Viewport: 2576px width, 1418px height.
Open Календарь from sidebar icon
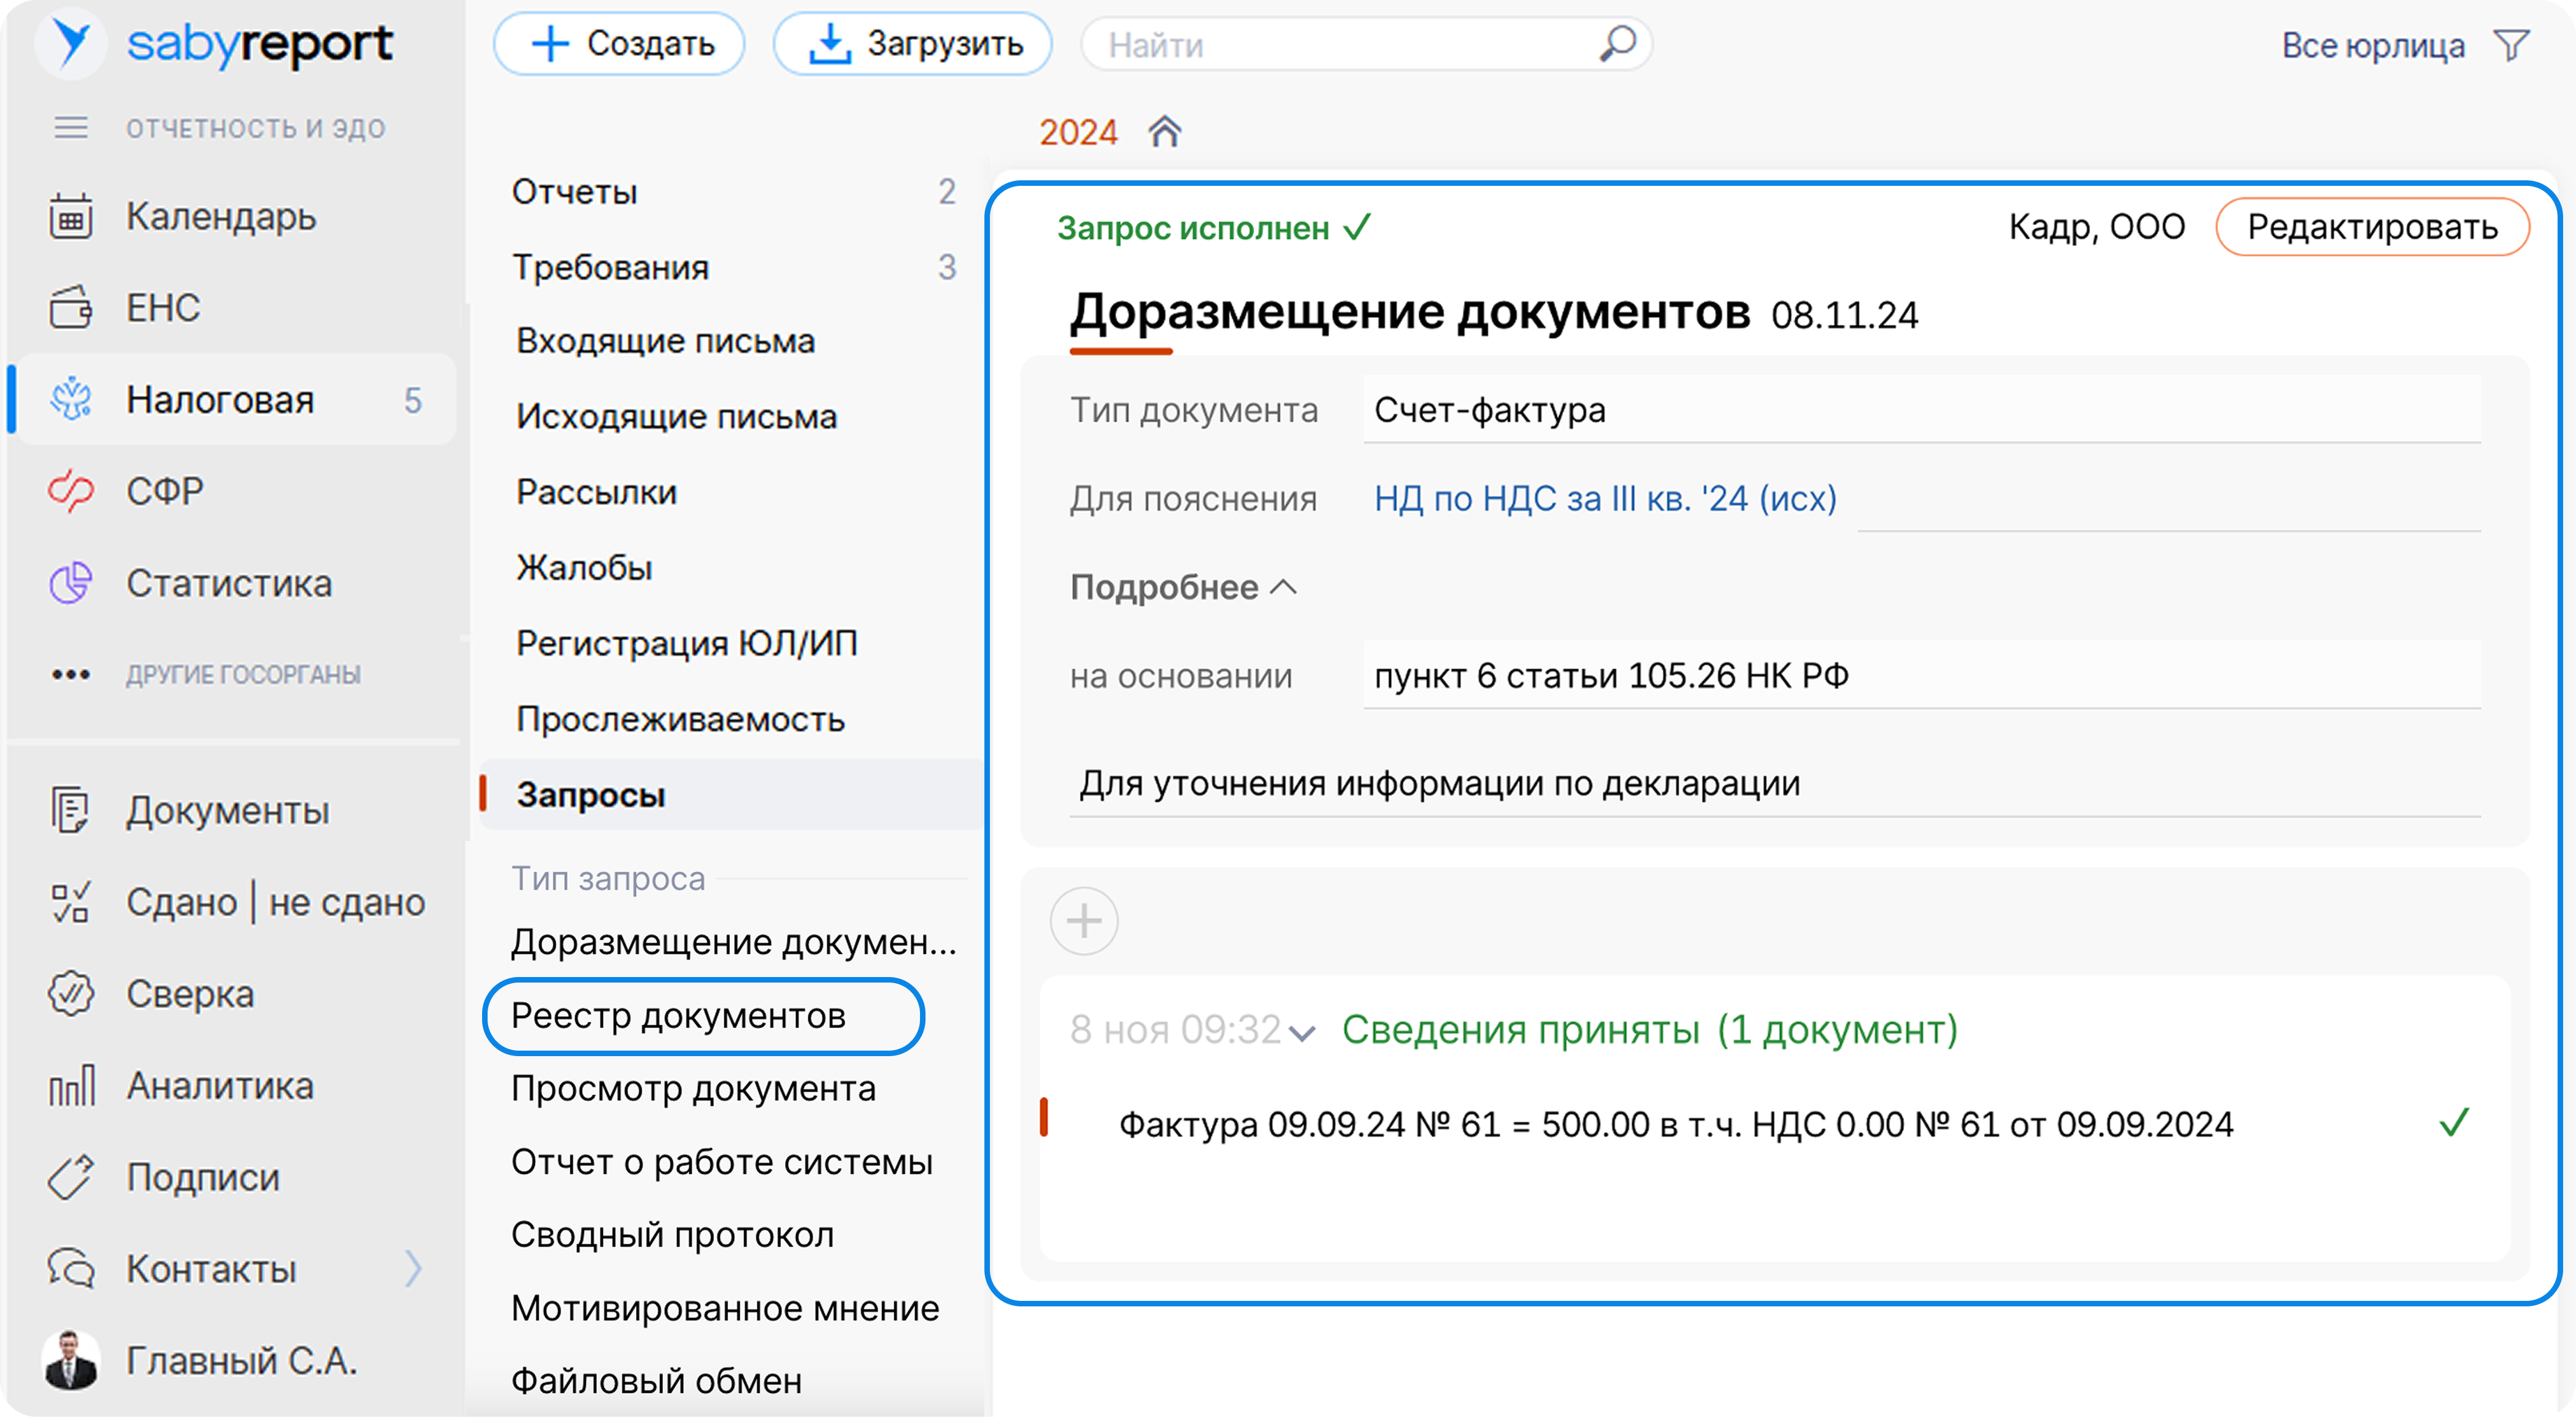coord(71,217)
